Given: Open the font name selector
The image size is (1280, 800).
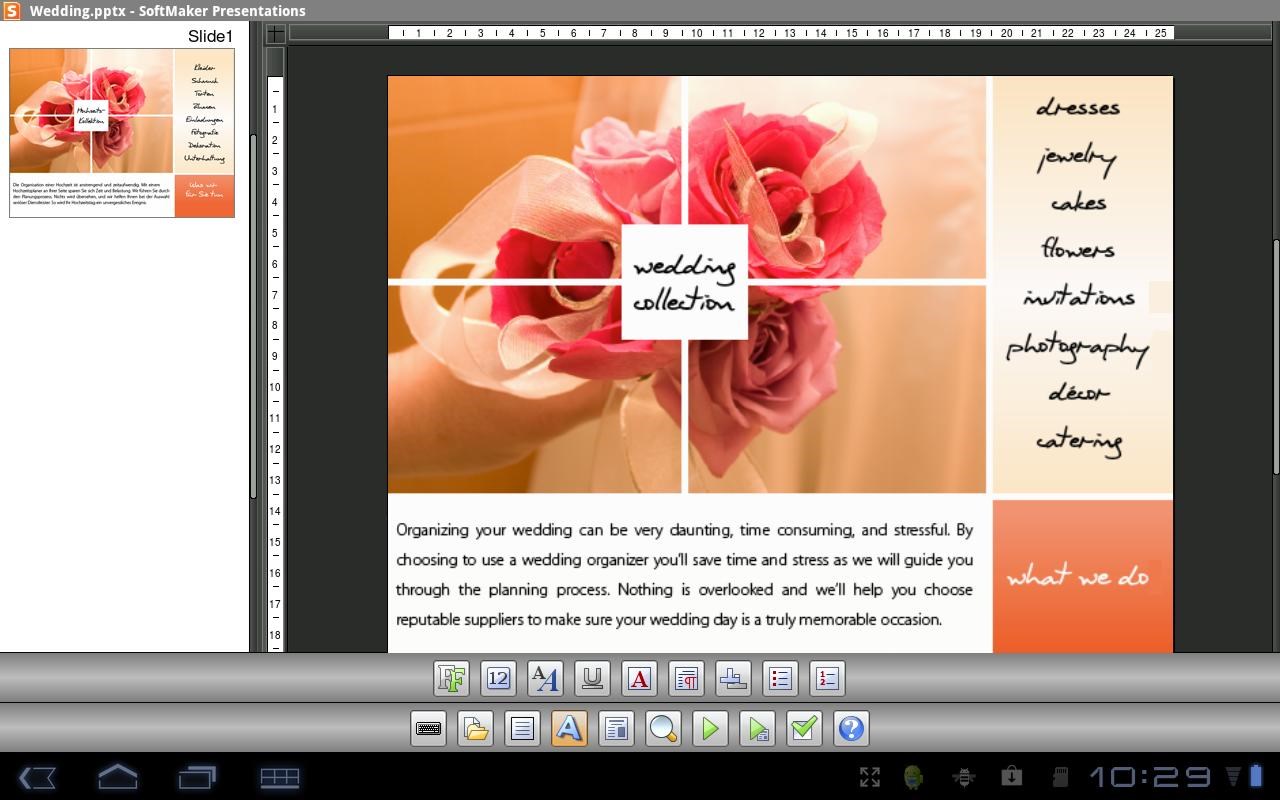Looking at the screenshot, I should tap(453, 678).
